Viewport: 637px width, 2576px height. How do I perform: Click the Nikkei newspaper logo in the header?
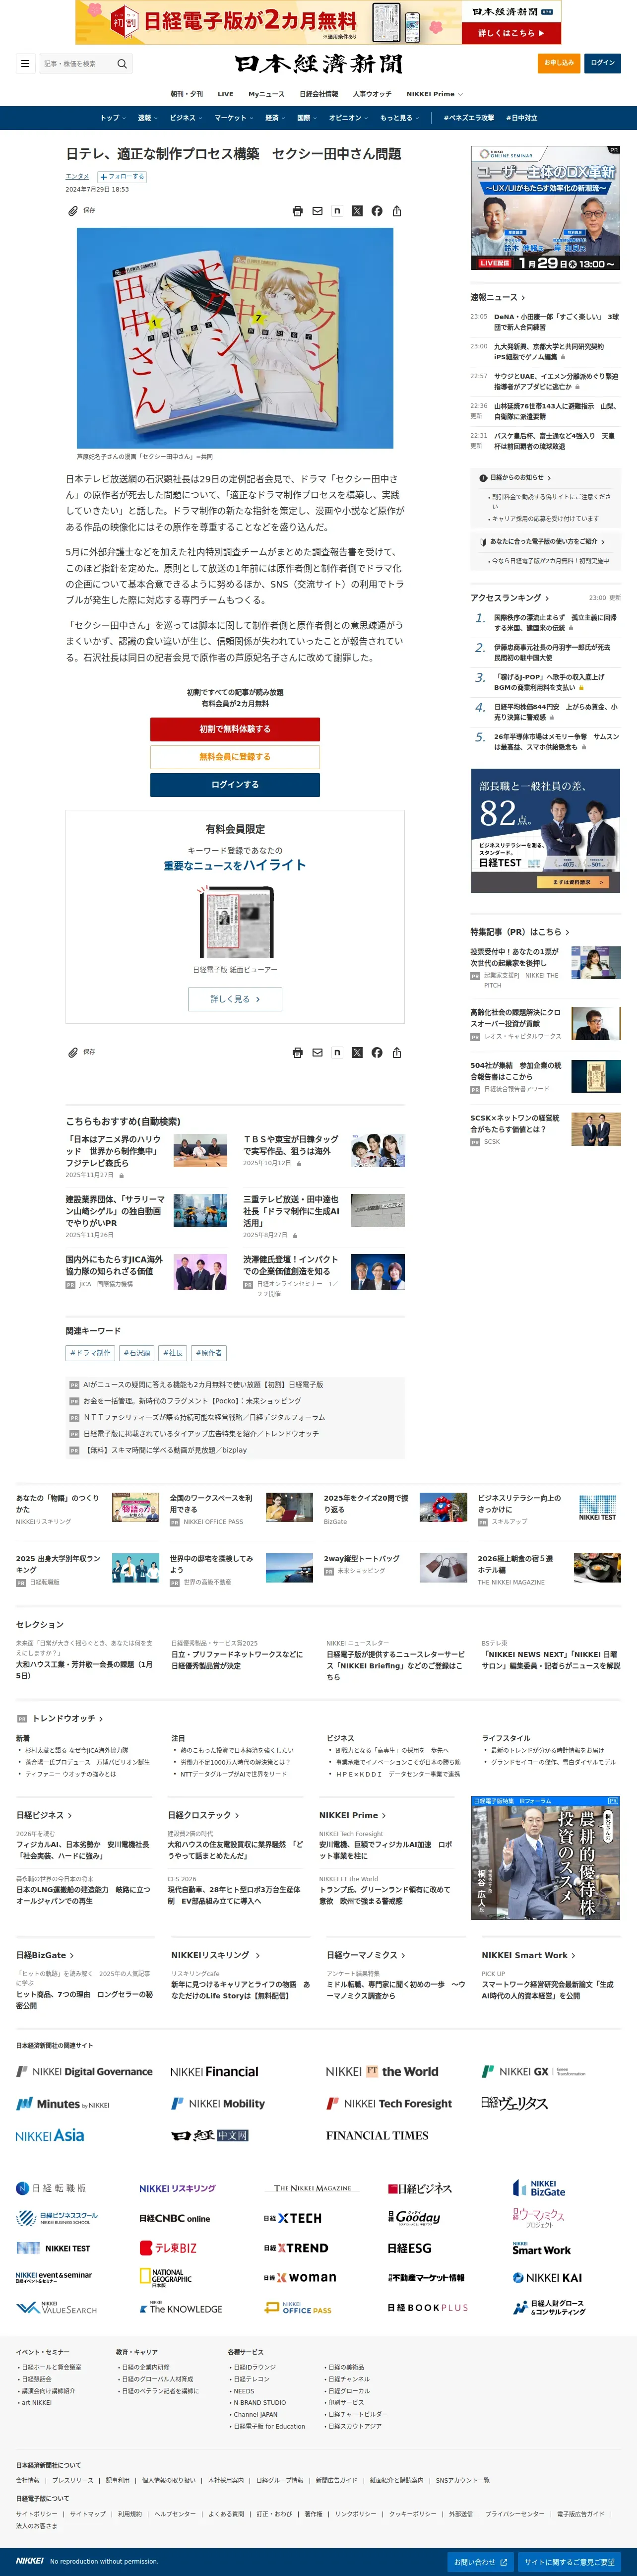(x=319, y=64)
